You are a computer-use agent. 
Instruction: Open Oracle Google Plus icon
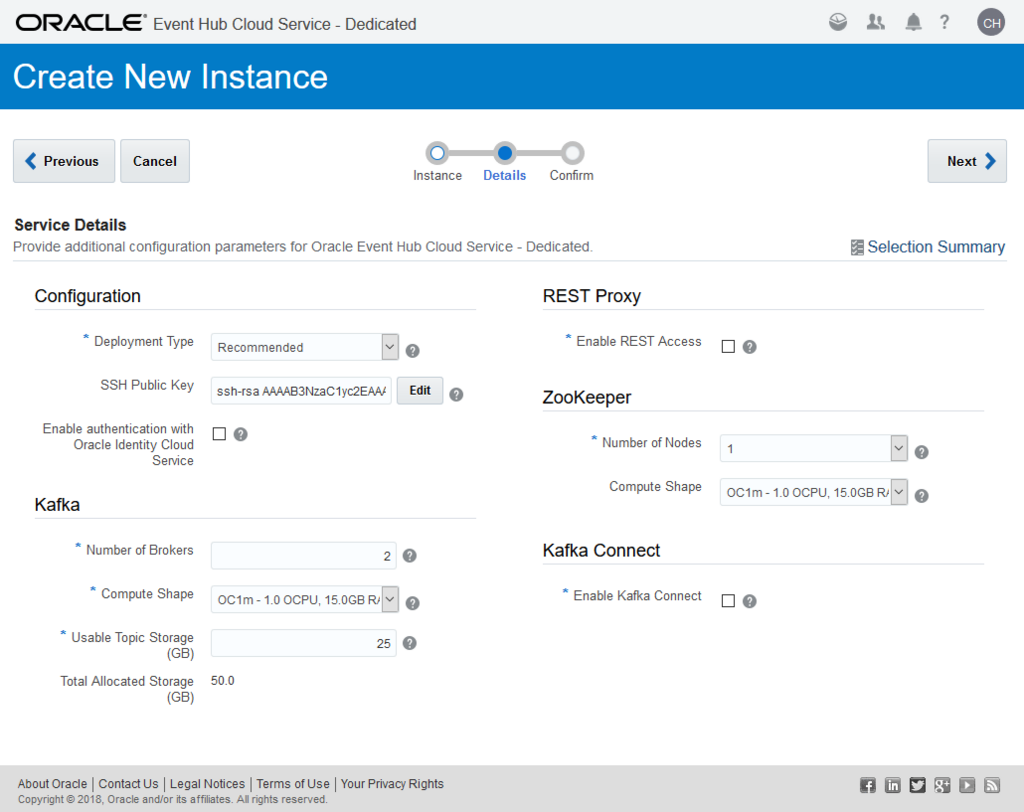pyautogui.click(x=942, y=785)
